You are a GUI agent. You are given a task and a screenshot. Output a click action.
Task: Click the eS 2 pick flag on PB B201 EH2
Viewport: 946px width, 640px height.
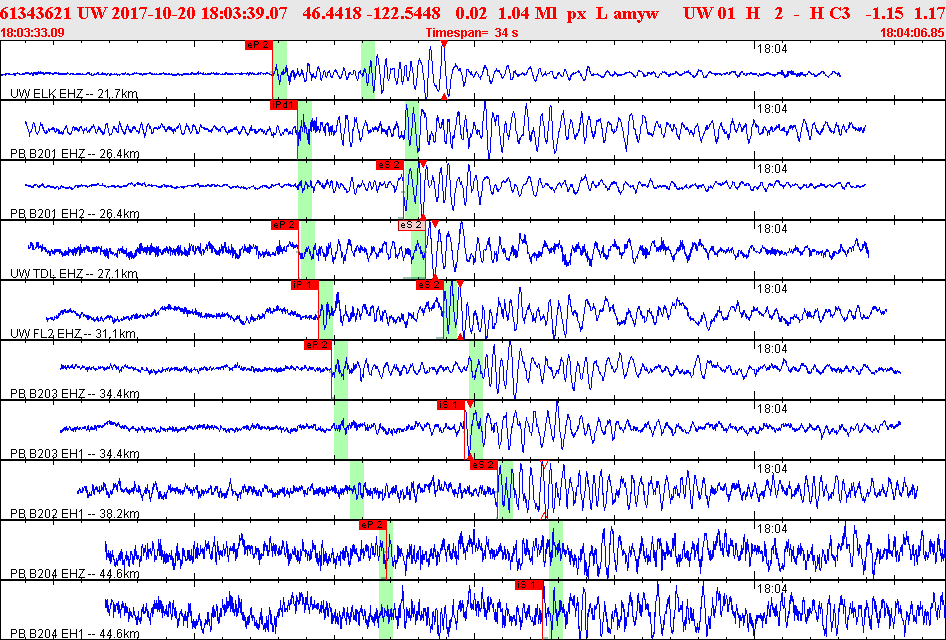coord(389,164)
